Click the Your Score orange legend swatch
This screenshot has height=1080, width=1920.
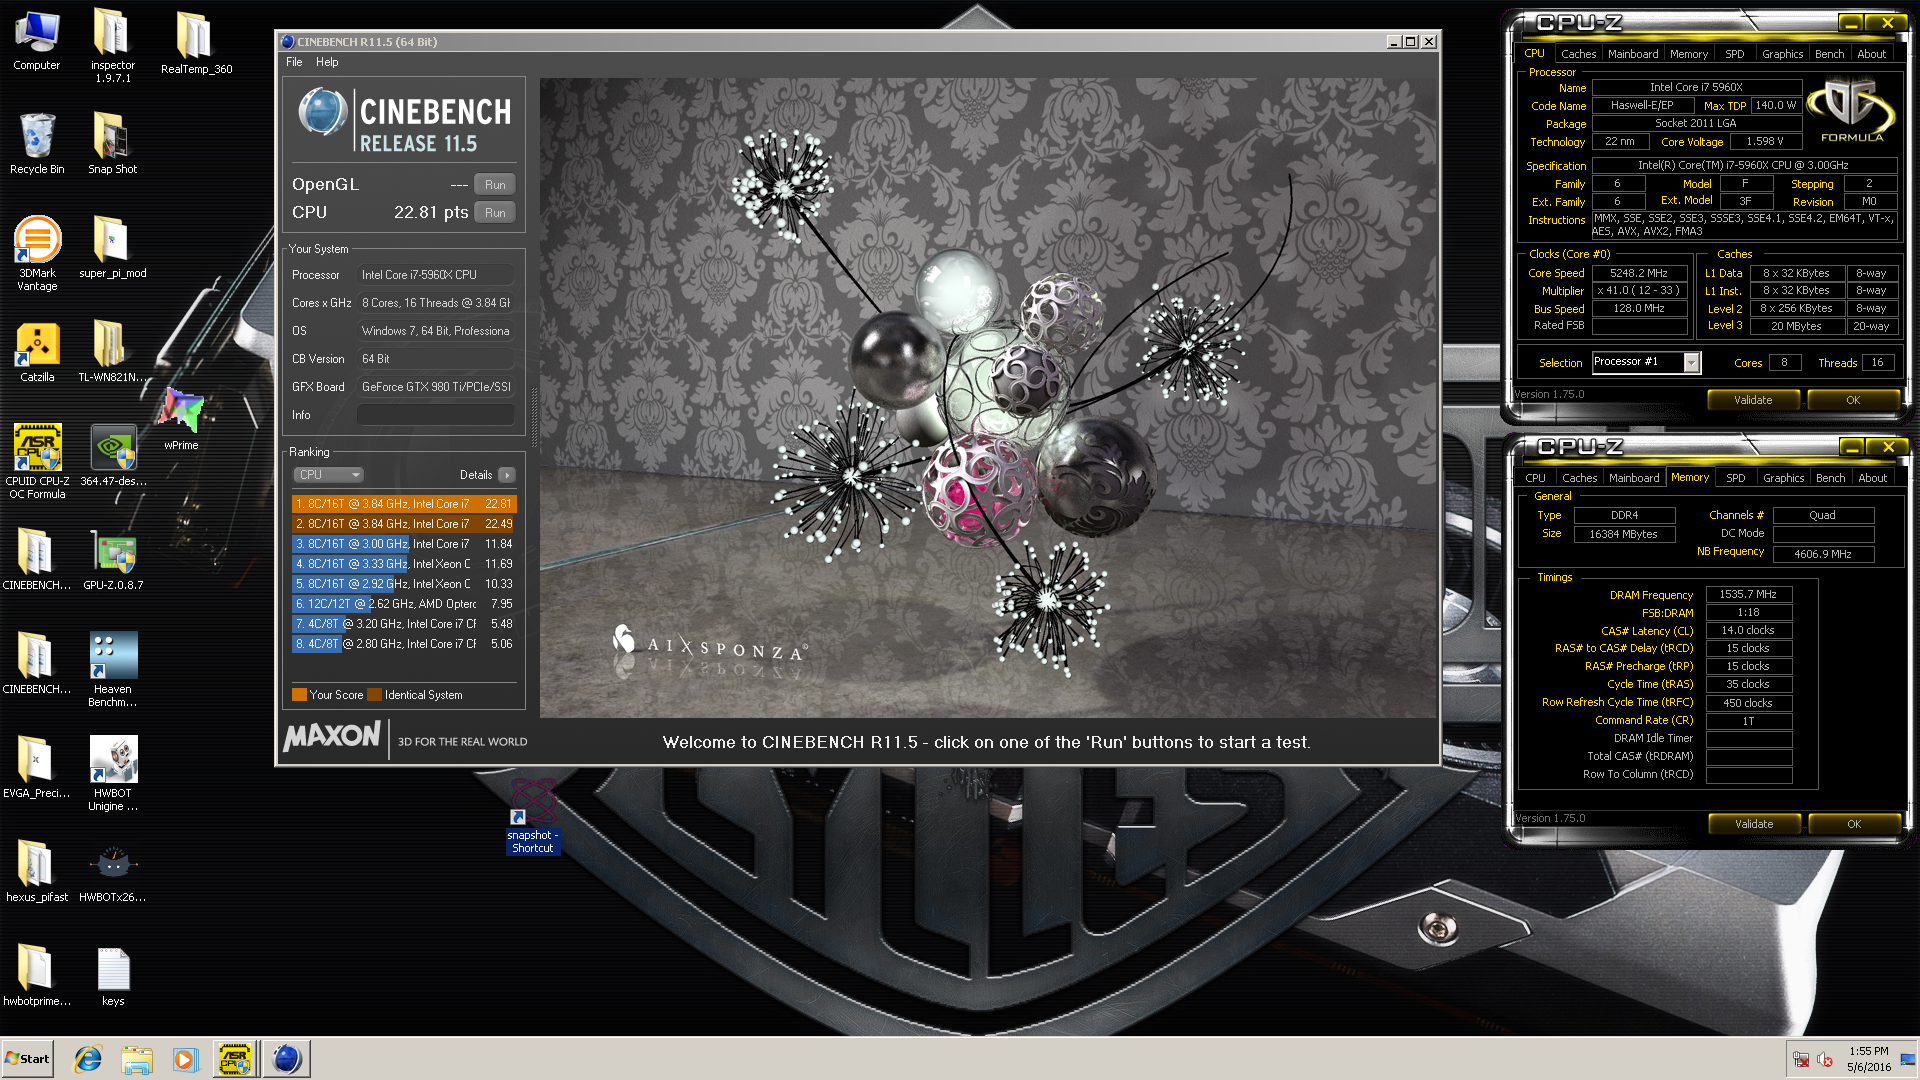click(299, 695)
